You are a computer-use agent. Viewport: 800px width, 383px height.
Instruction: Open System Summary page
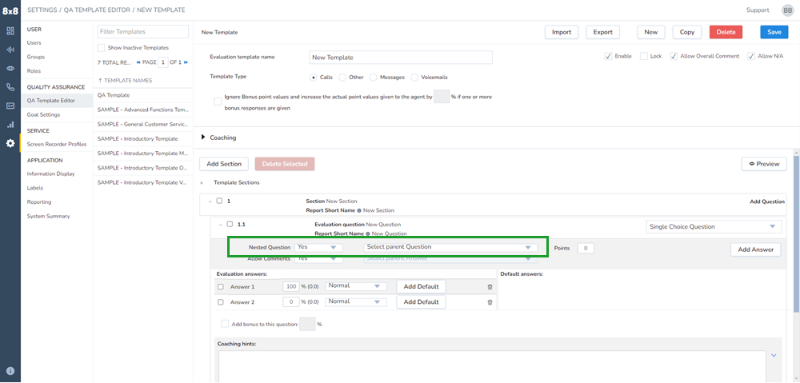[48, 216]
